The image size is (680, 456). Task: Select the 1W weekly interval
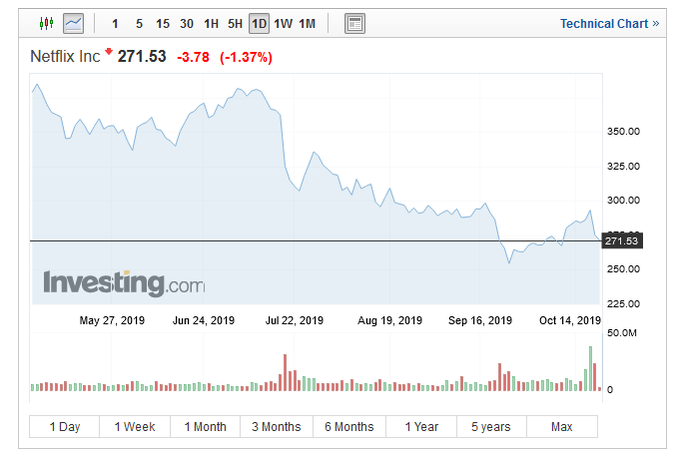click(283, 23)
